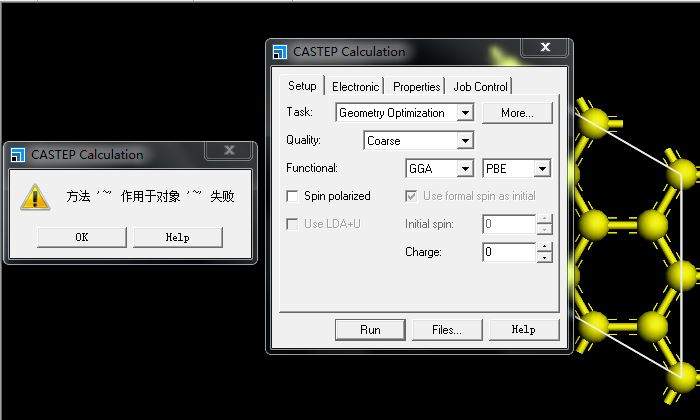The height and width of the screenshot is (420, 700).
Task: Click Help in the error dialog
Action: point(178,237)
